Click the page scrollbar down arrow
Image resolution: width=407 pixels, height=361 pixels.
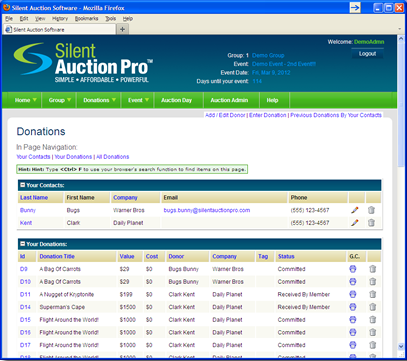click(x=401, y=347)
